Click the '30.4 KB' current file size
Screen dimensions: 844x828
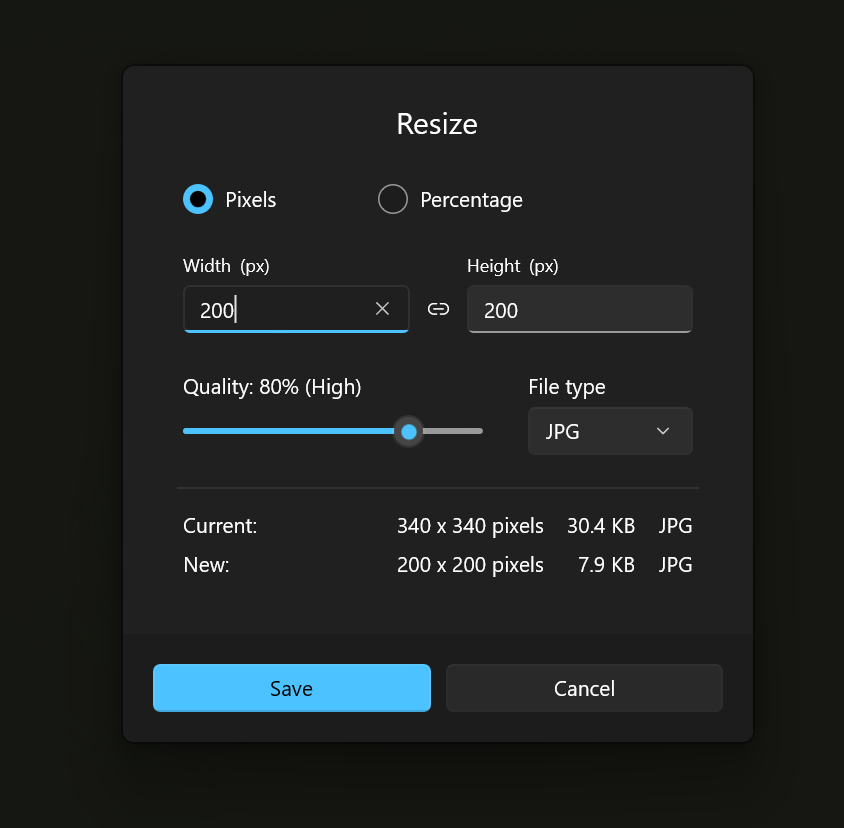(x=601, y=526)
